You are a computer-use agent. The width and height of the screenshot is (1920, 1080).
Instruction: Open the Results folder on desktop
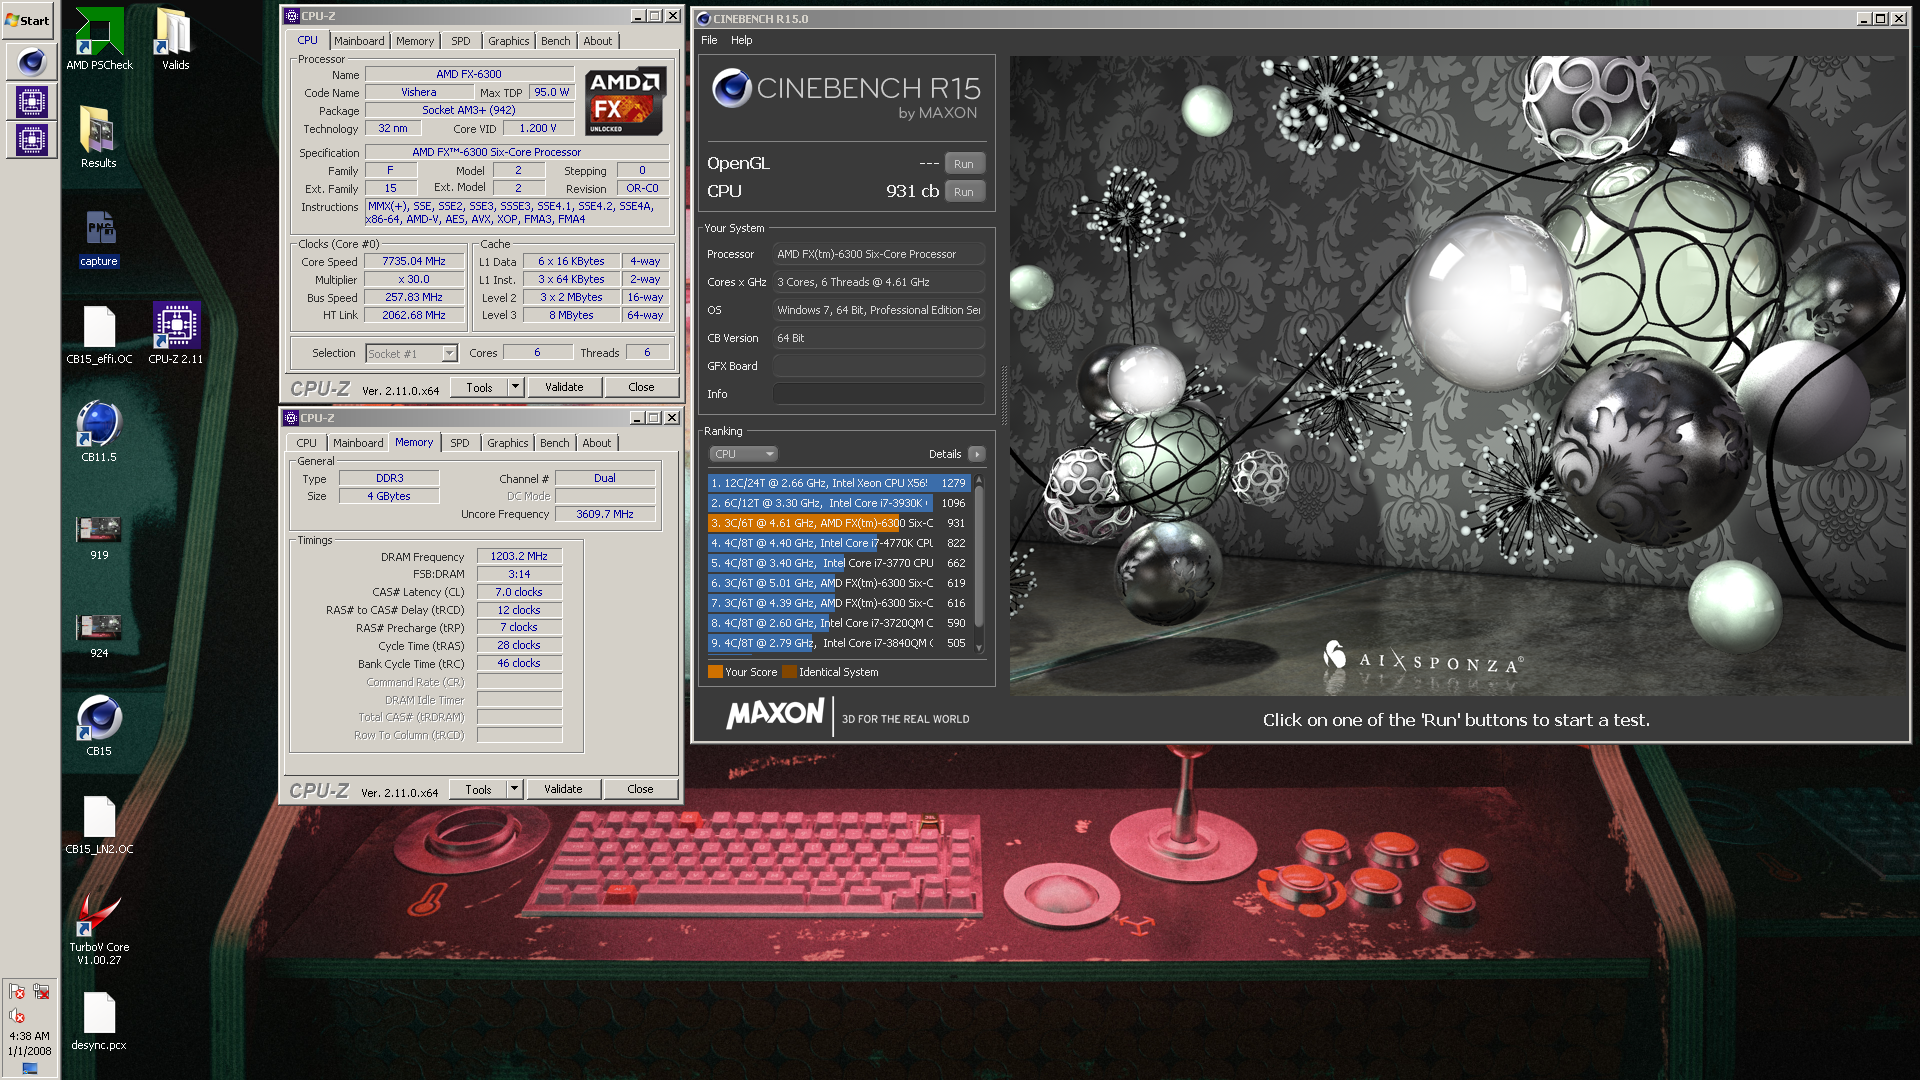tap(98, 136)
